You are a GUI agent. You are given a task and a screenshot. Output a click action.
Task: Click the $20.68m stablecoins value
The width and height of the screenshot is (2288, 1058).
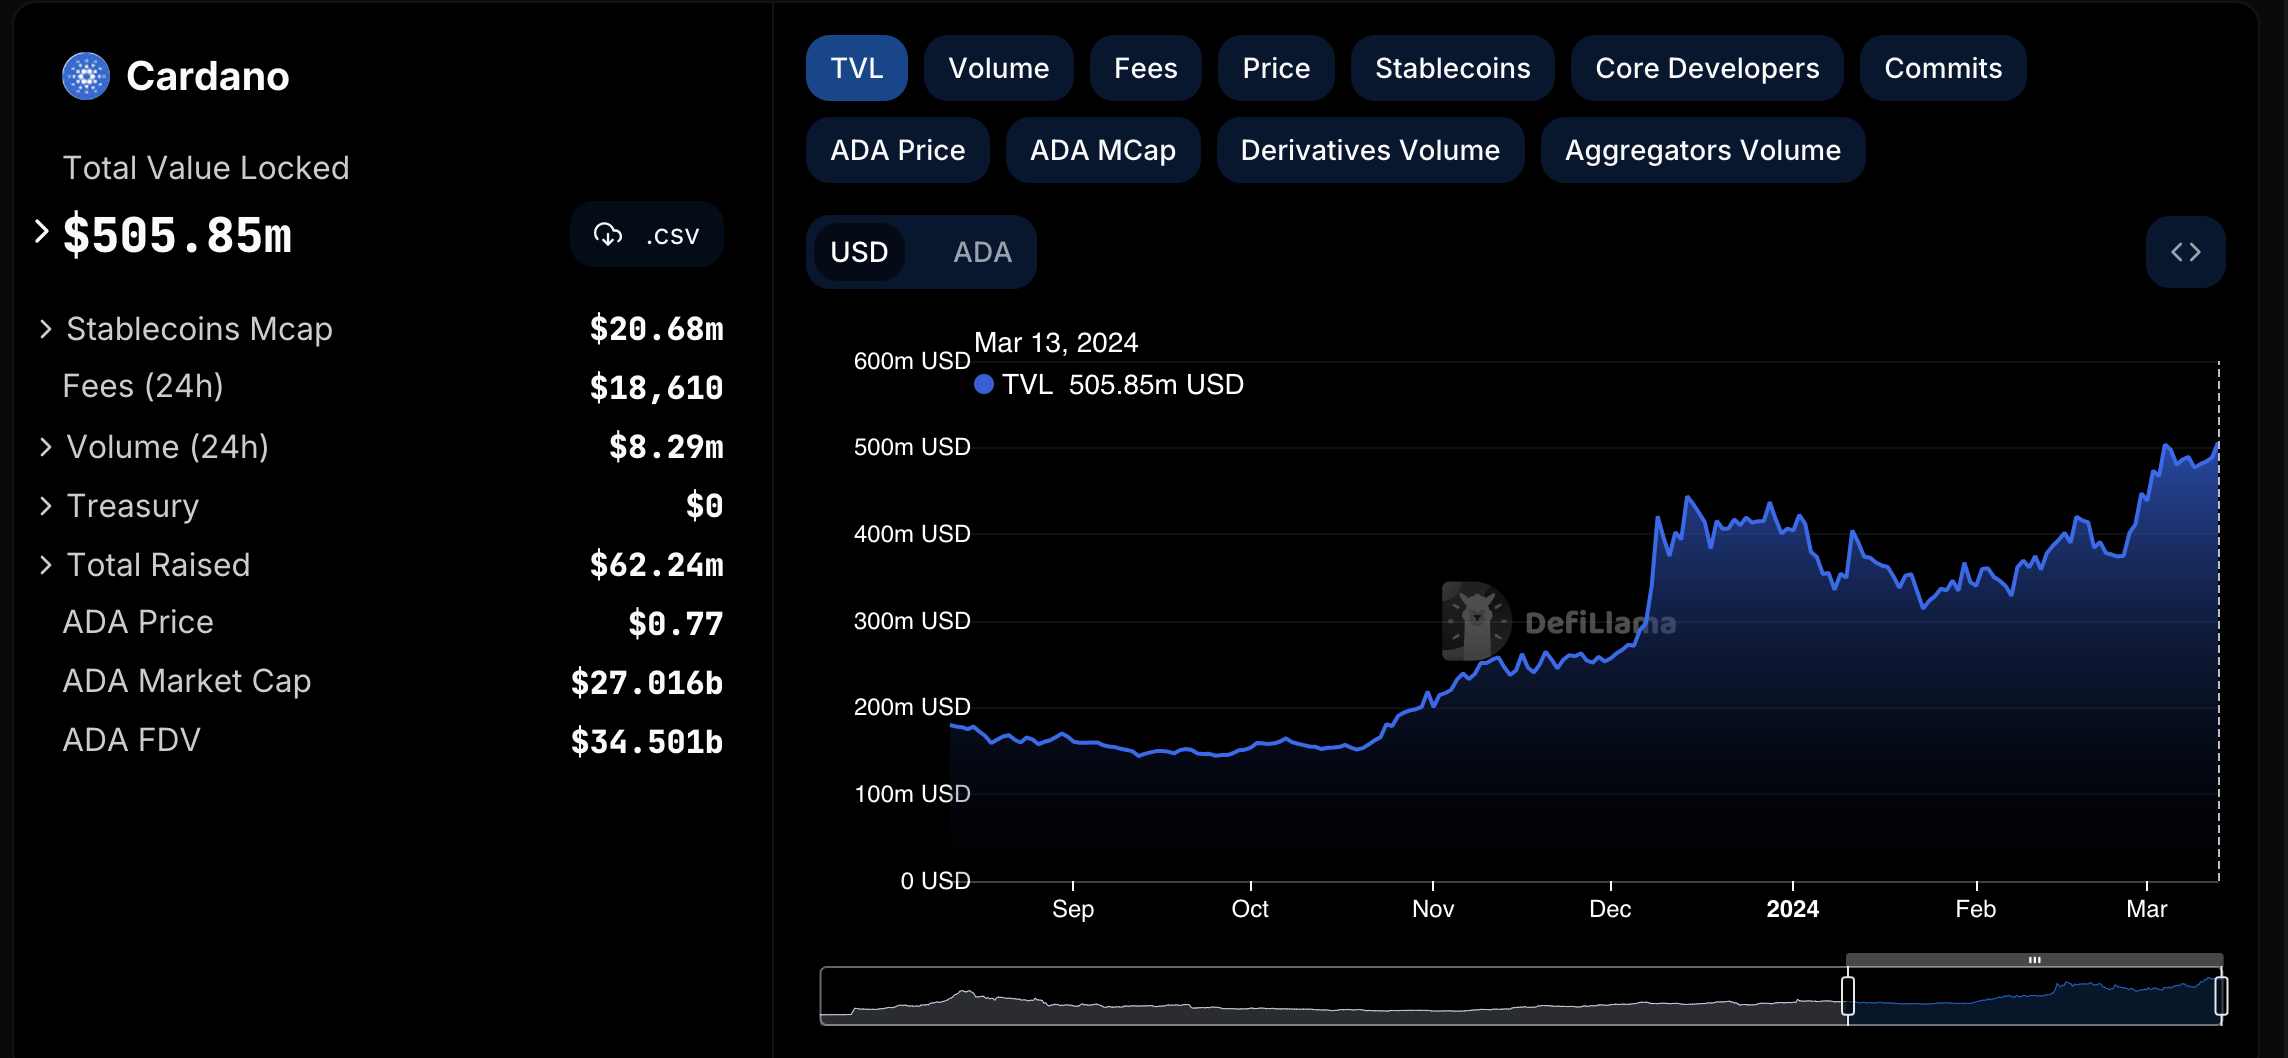(656, 329)
